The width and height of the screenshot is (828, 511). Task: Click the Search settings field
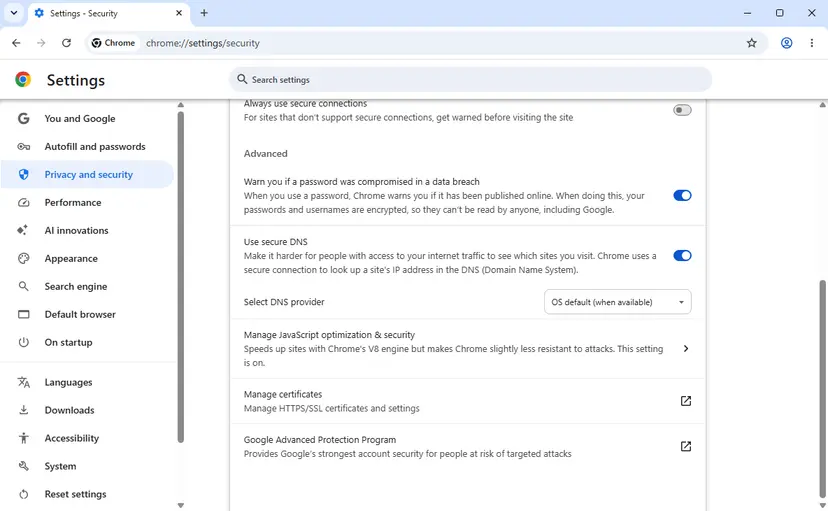coord(470,80)
